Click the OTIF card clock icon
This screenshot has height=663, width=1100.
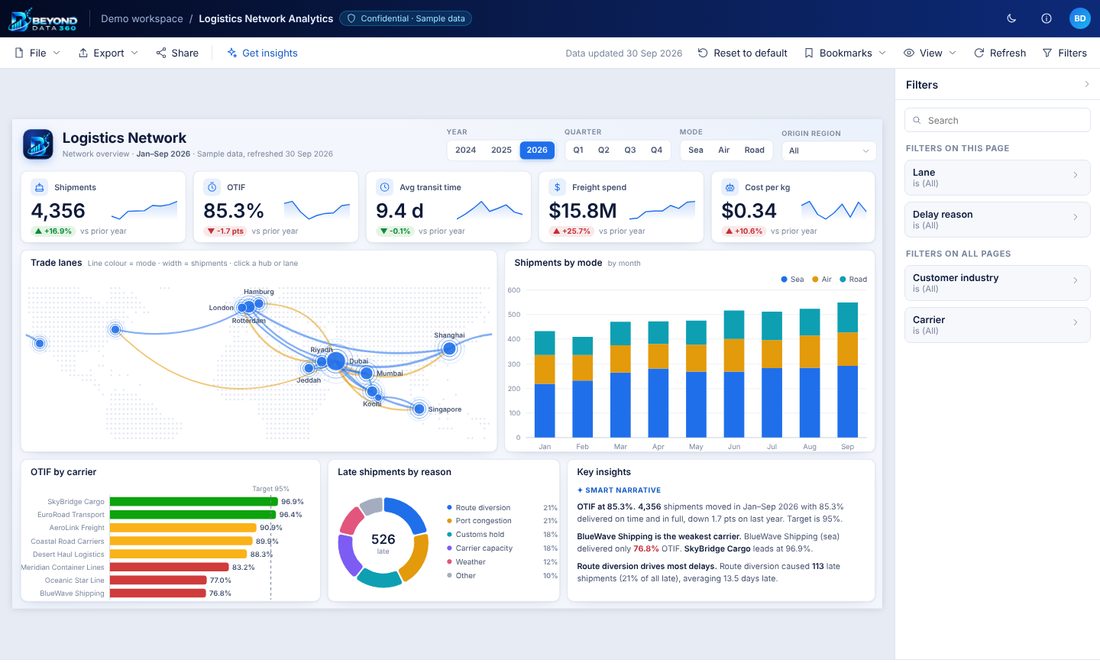point(212,187)
